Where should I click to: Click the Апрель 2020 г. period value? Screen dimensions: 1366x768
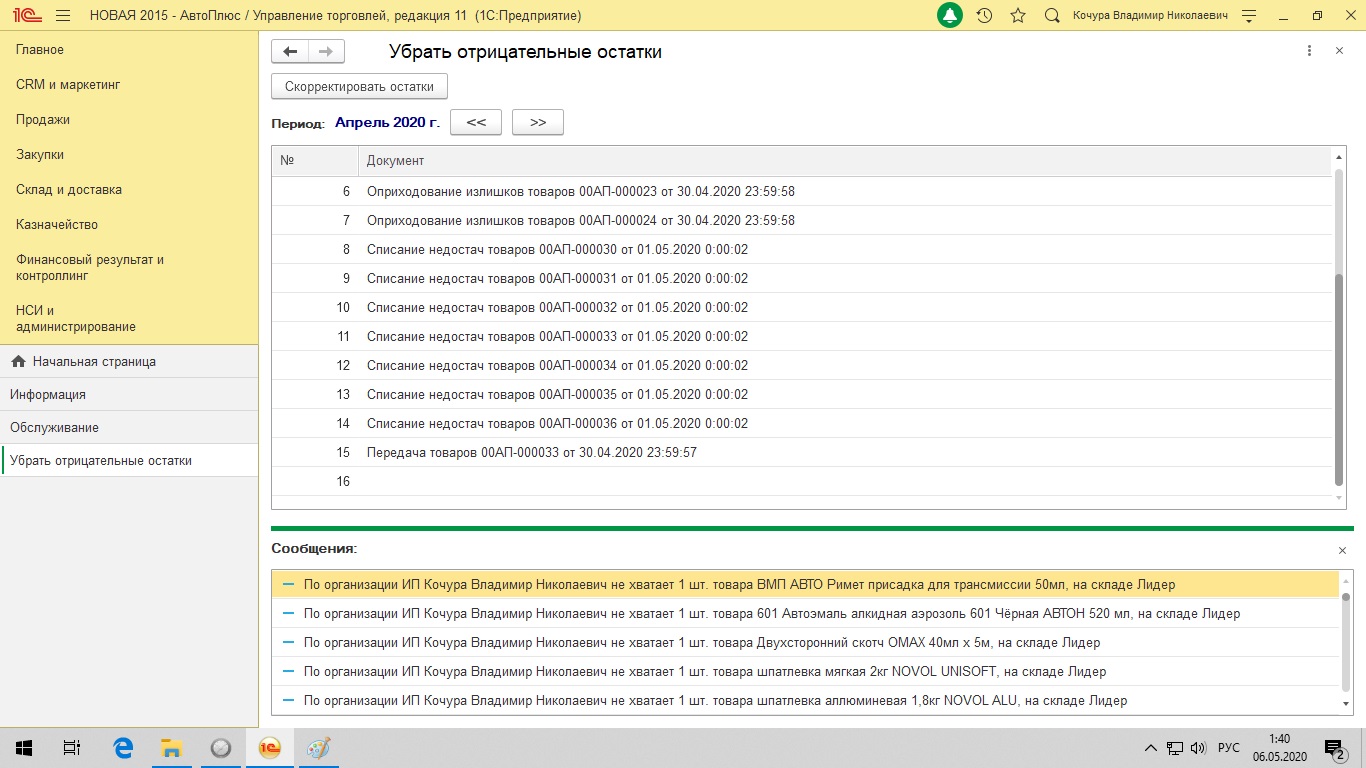(x=387, y=123)
